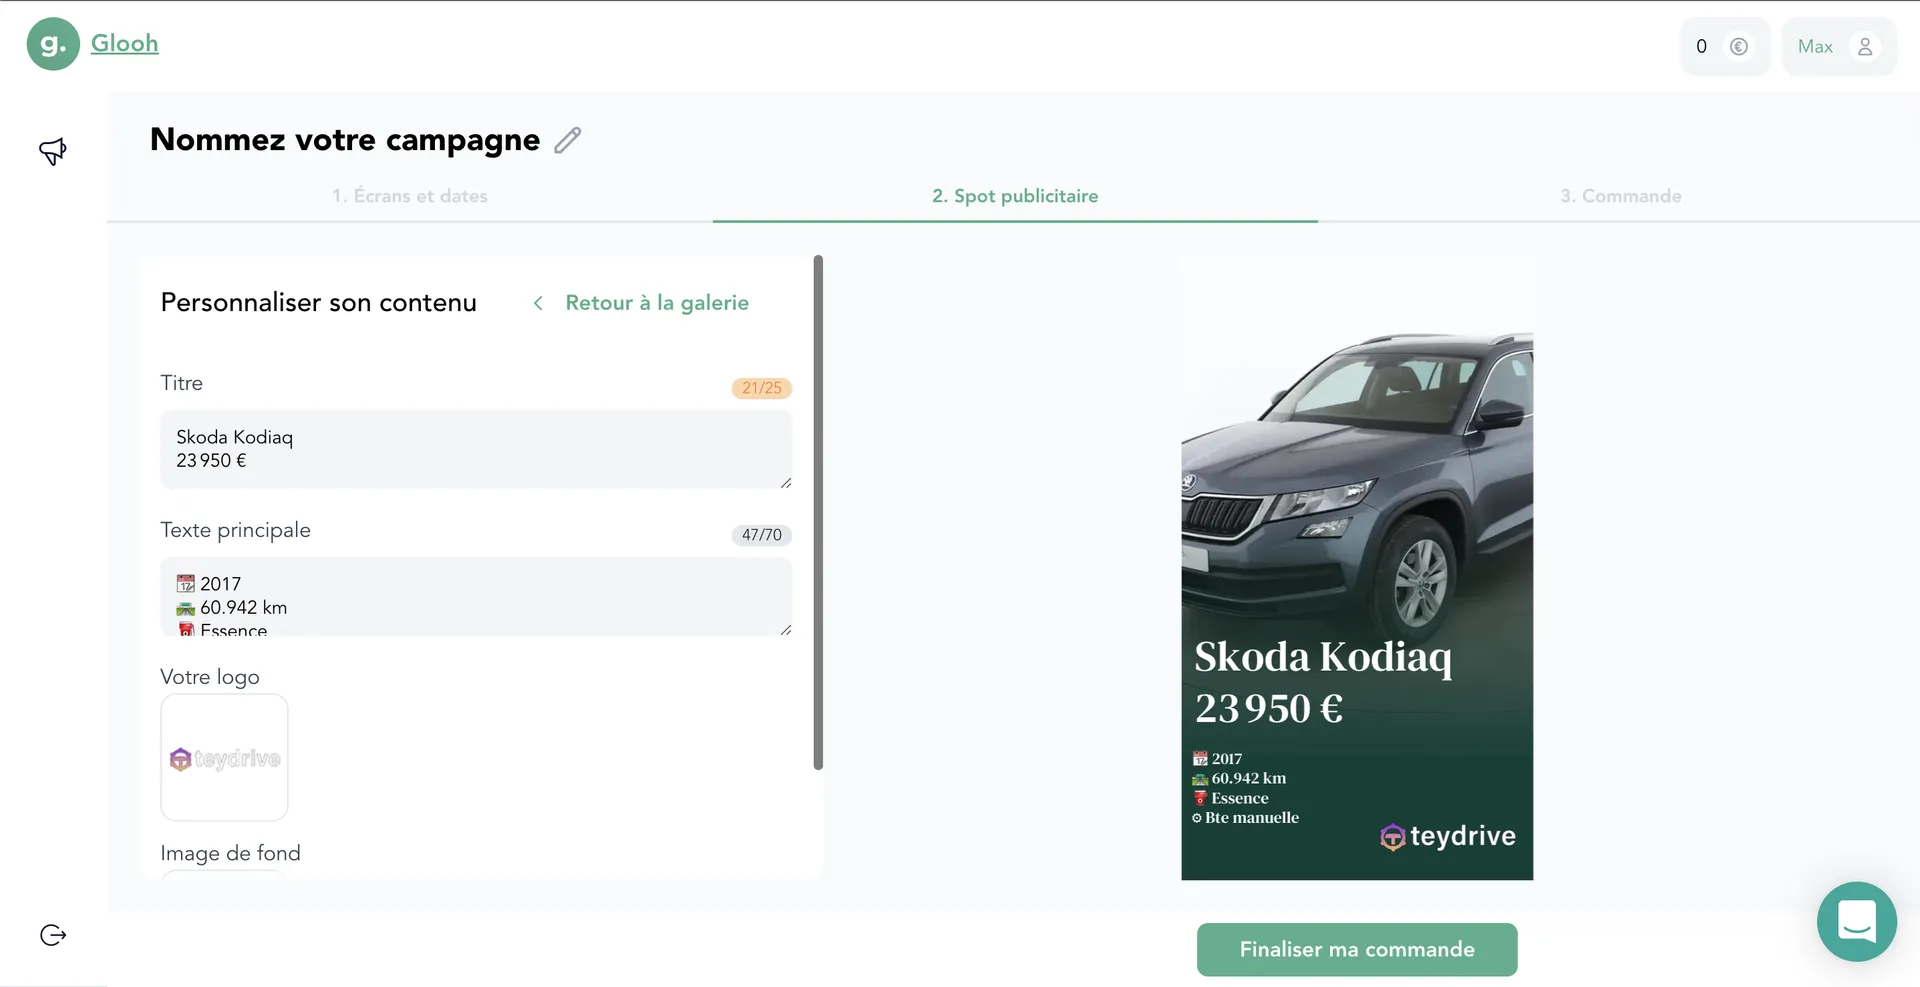Click the Image de fond label
Image resolution: width=1920 pixels, height=987 pixels.
click(230, 853)
